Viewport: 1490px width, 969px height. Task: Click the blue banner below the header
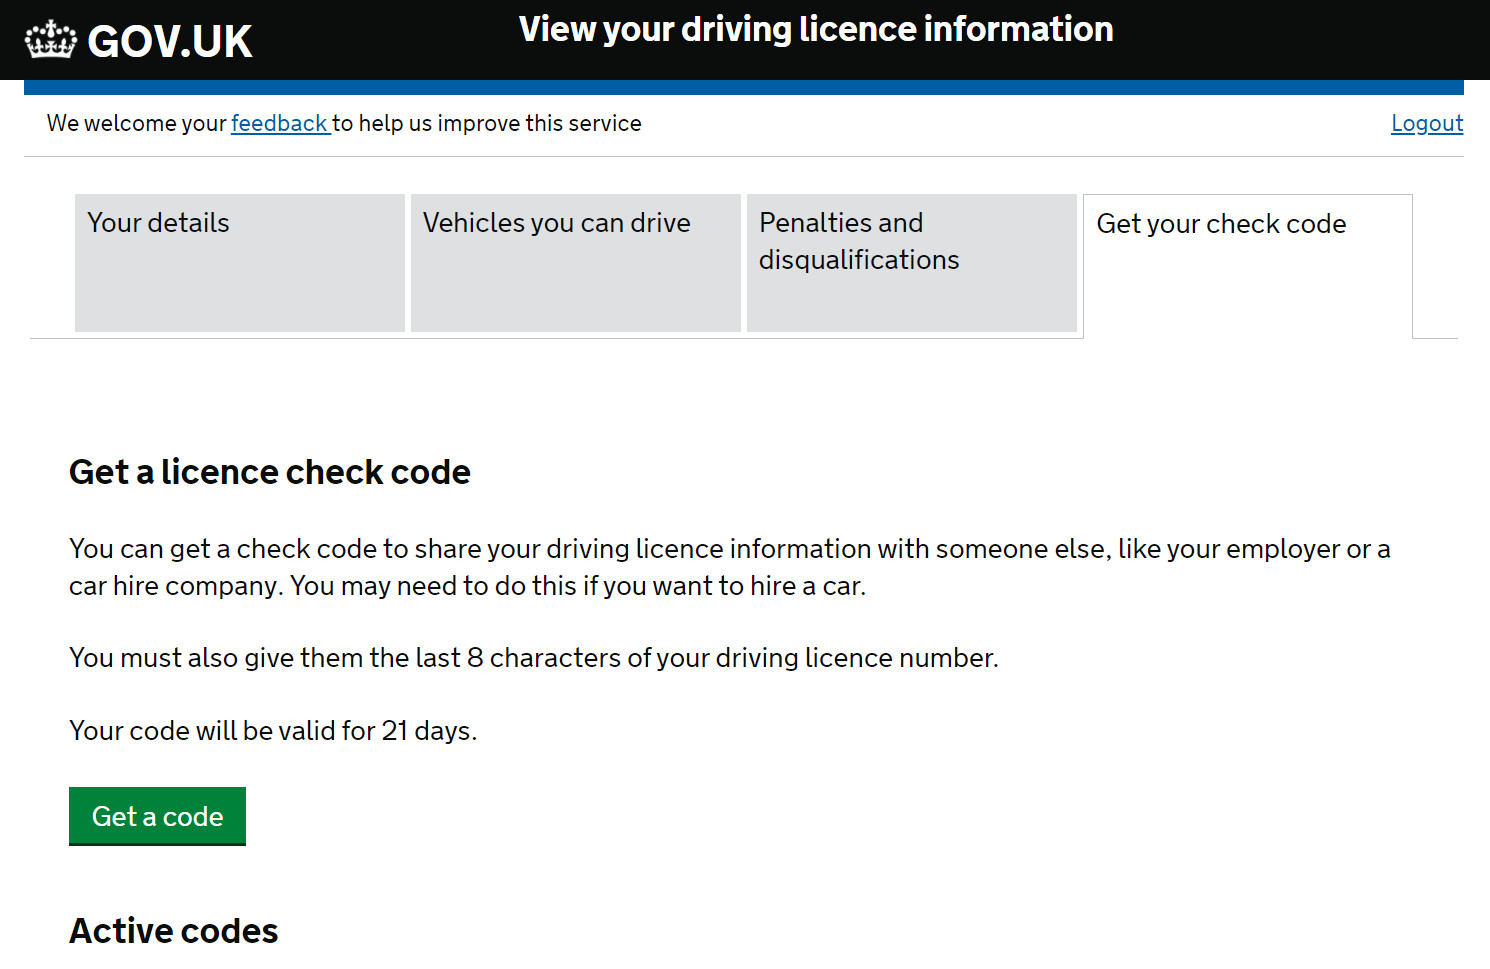coord(745,88)
